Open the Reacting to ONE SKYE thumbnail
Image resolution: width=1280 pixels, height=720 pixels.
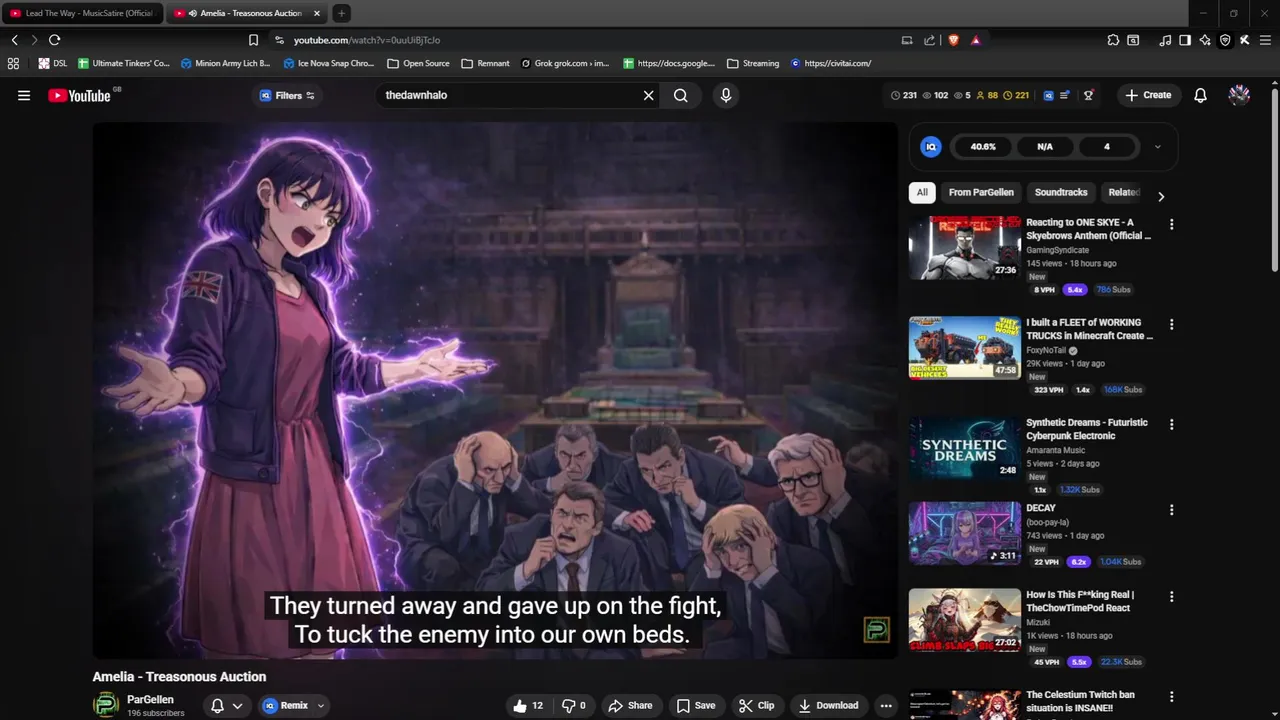(x=965, y=248)
